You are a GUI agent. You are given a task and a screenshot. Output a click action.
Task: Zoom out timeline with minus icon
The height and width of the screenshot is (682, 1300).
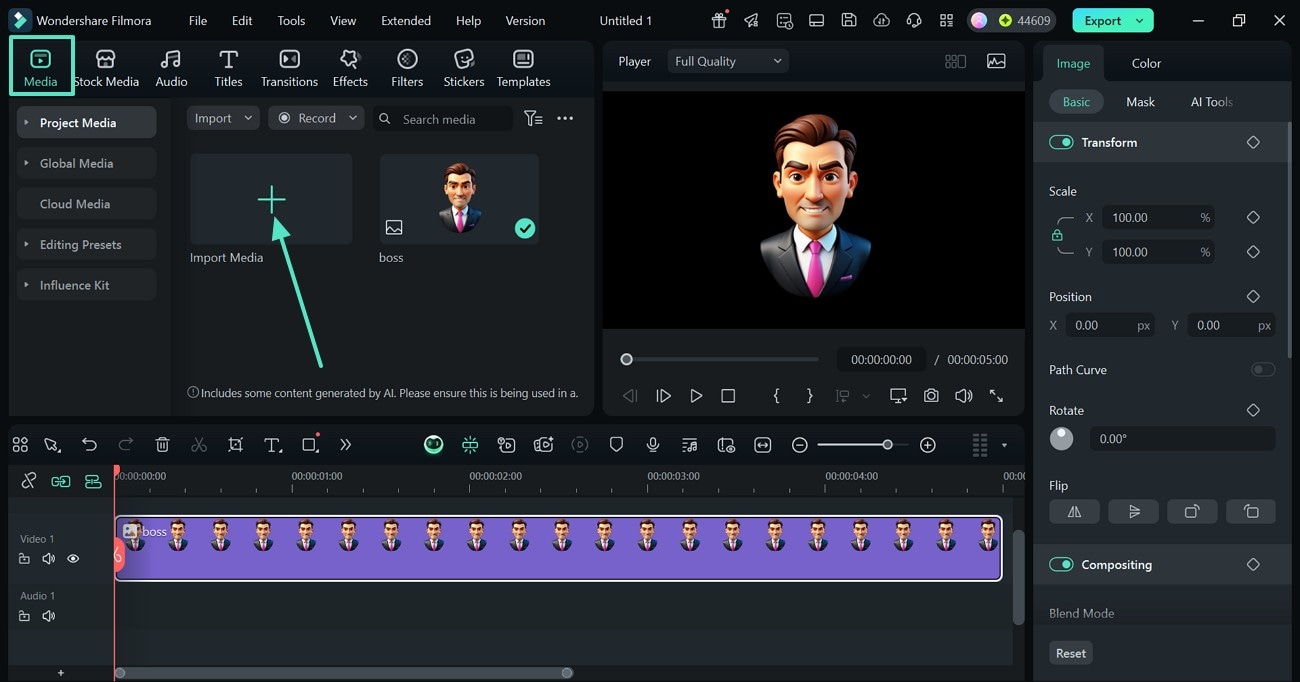coord(800,445)
